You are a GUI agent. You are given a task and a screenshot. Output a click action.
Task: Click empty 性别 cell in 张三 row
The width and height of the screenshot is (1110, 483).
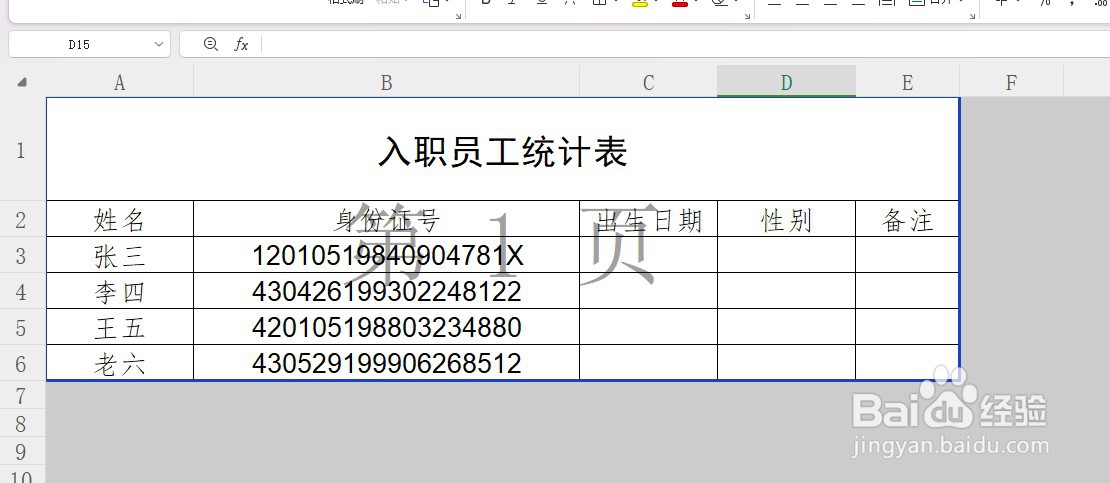[x=786, y=256]
